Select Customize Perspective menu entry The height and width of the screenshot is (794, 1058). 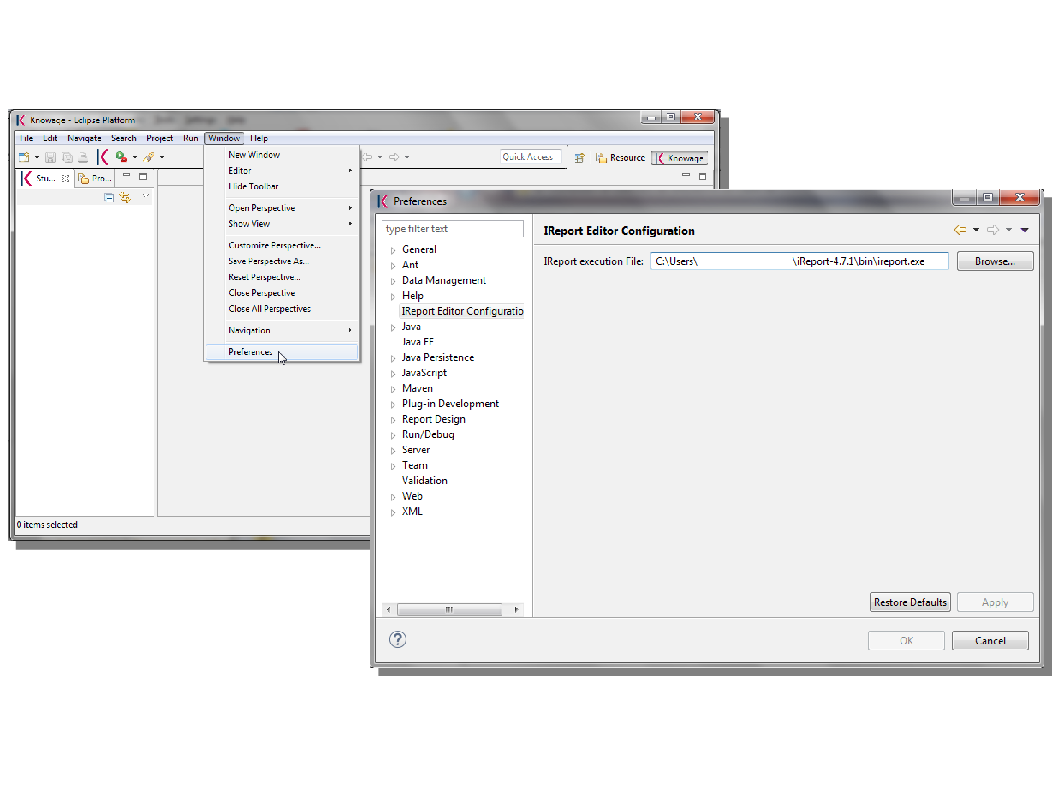pyautogui.click(x=282, y=246)
